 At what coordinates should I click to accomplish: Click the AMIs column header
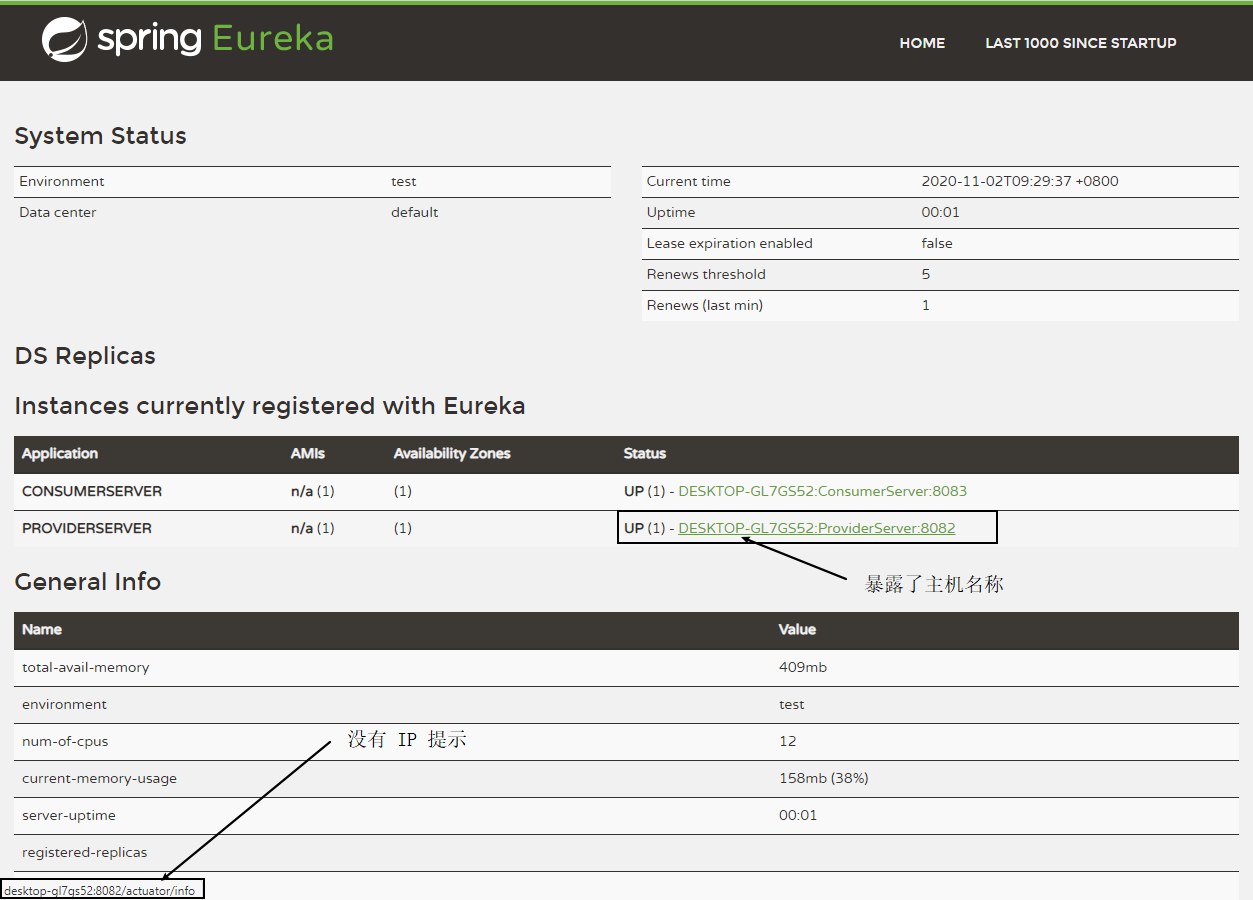[x=307, y=454]
